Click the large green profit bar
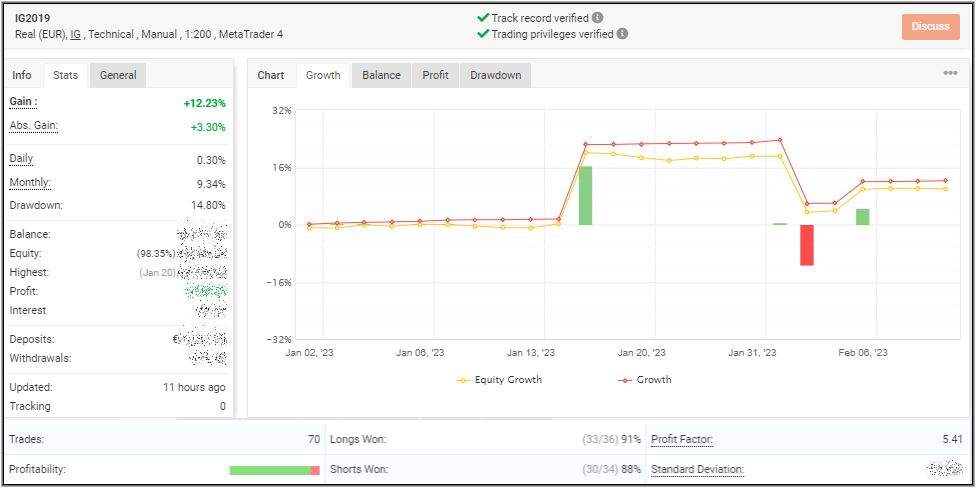The width and height of the screenshot is (976, 488). pyautogui.click(x=585, y=195)
